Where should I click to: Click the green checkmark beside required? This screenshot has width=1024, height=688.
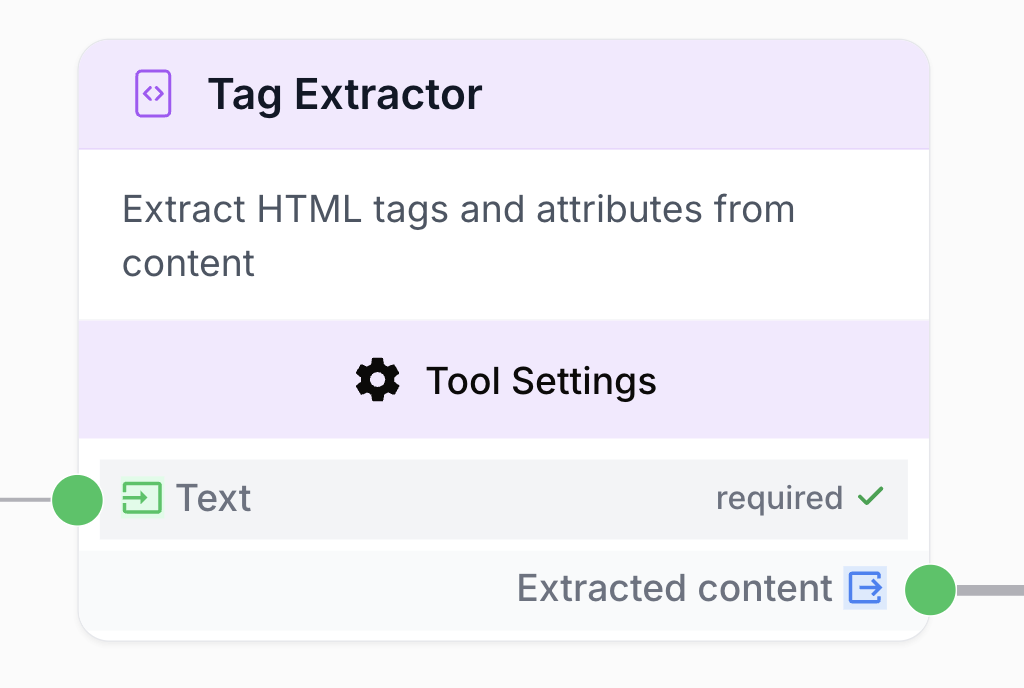coord(871,496)
